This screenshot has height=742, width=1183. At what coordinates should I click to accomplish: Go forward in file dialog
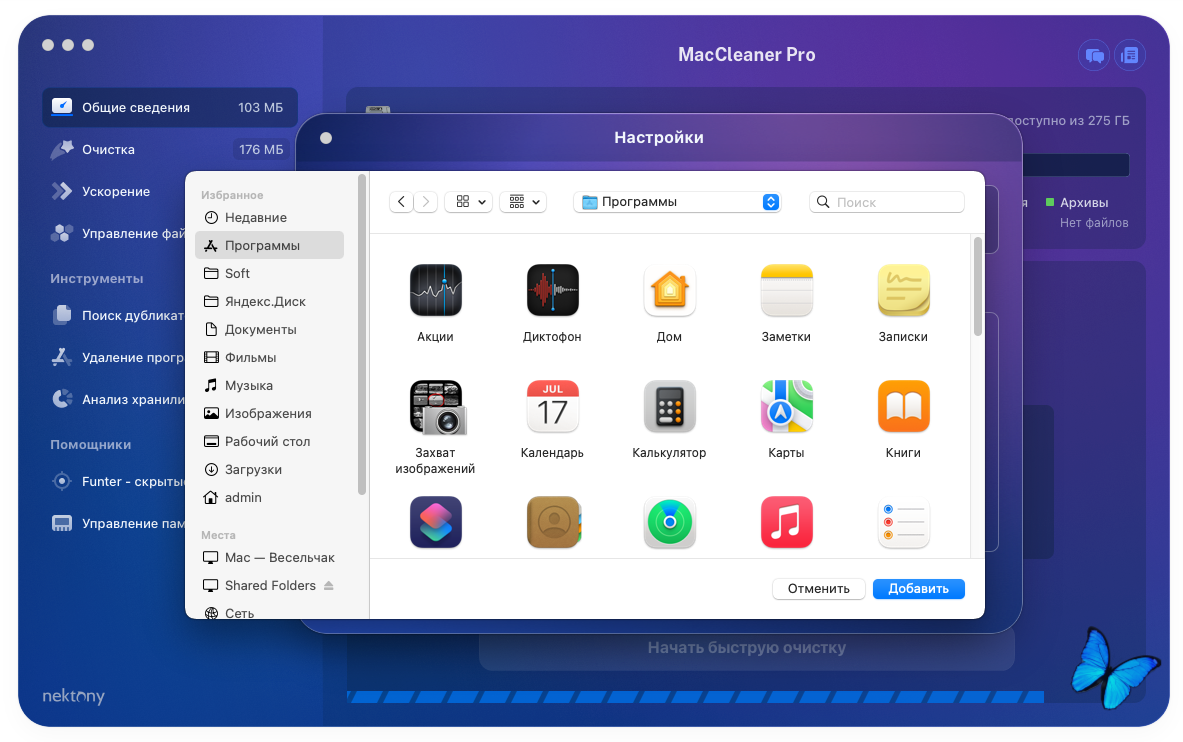(426, 202)
